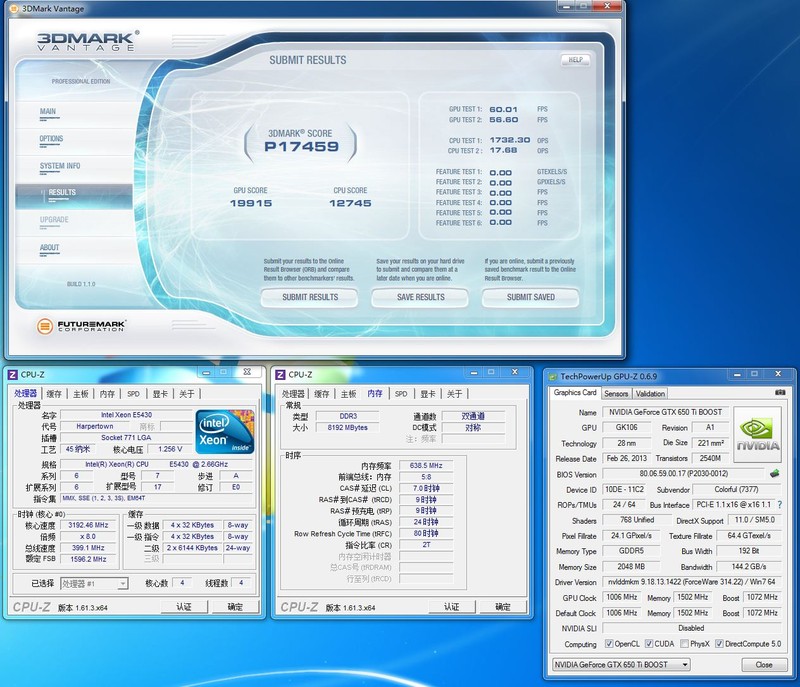Click the GPU name field GTX 650 Ti BOOST
The width and height of the screenshot is (800, 687).
point(665,412)
